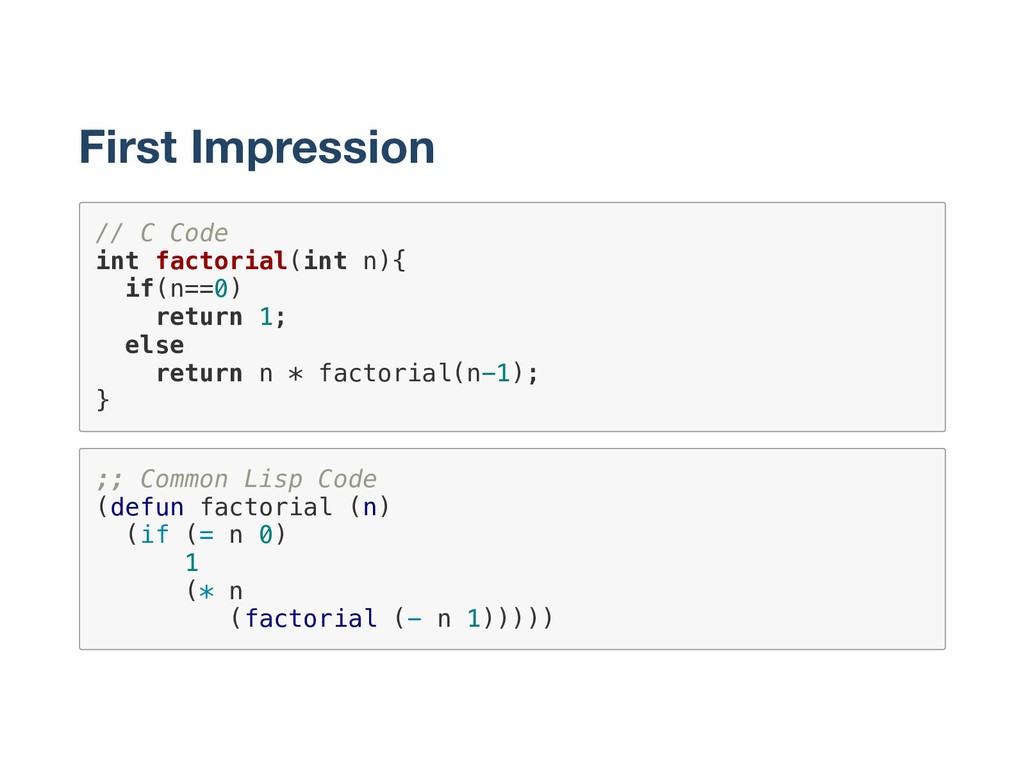
Task: Click the standalone "1" in the Lisp code
Action: 192,563
